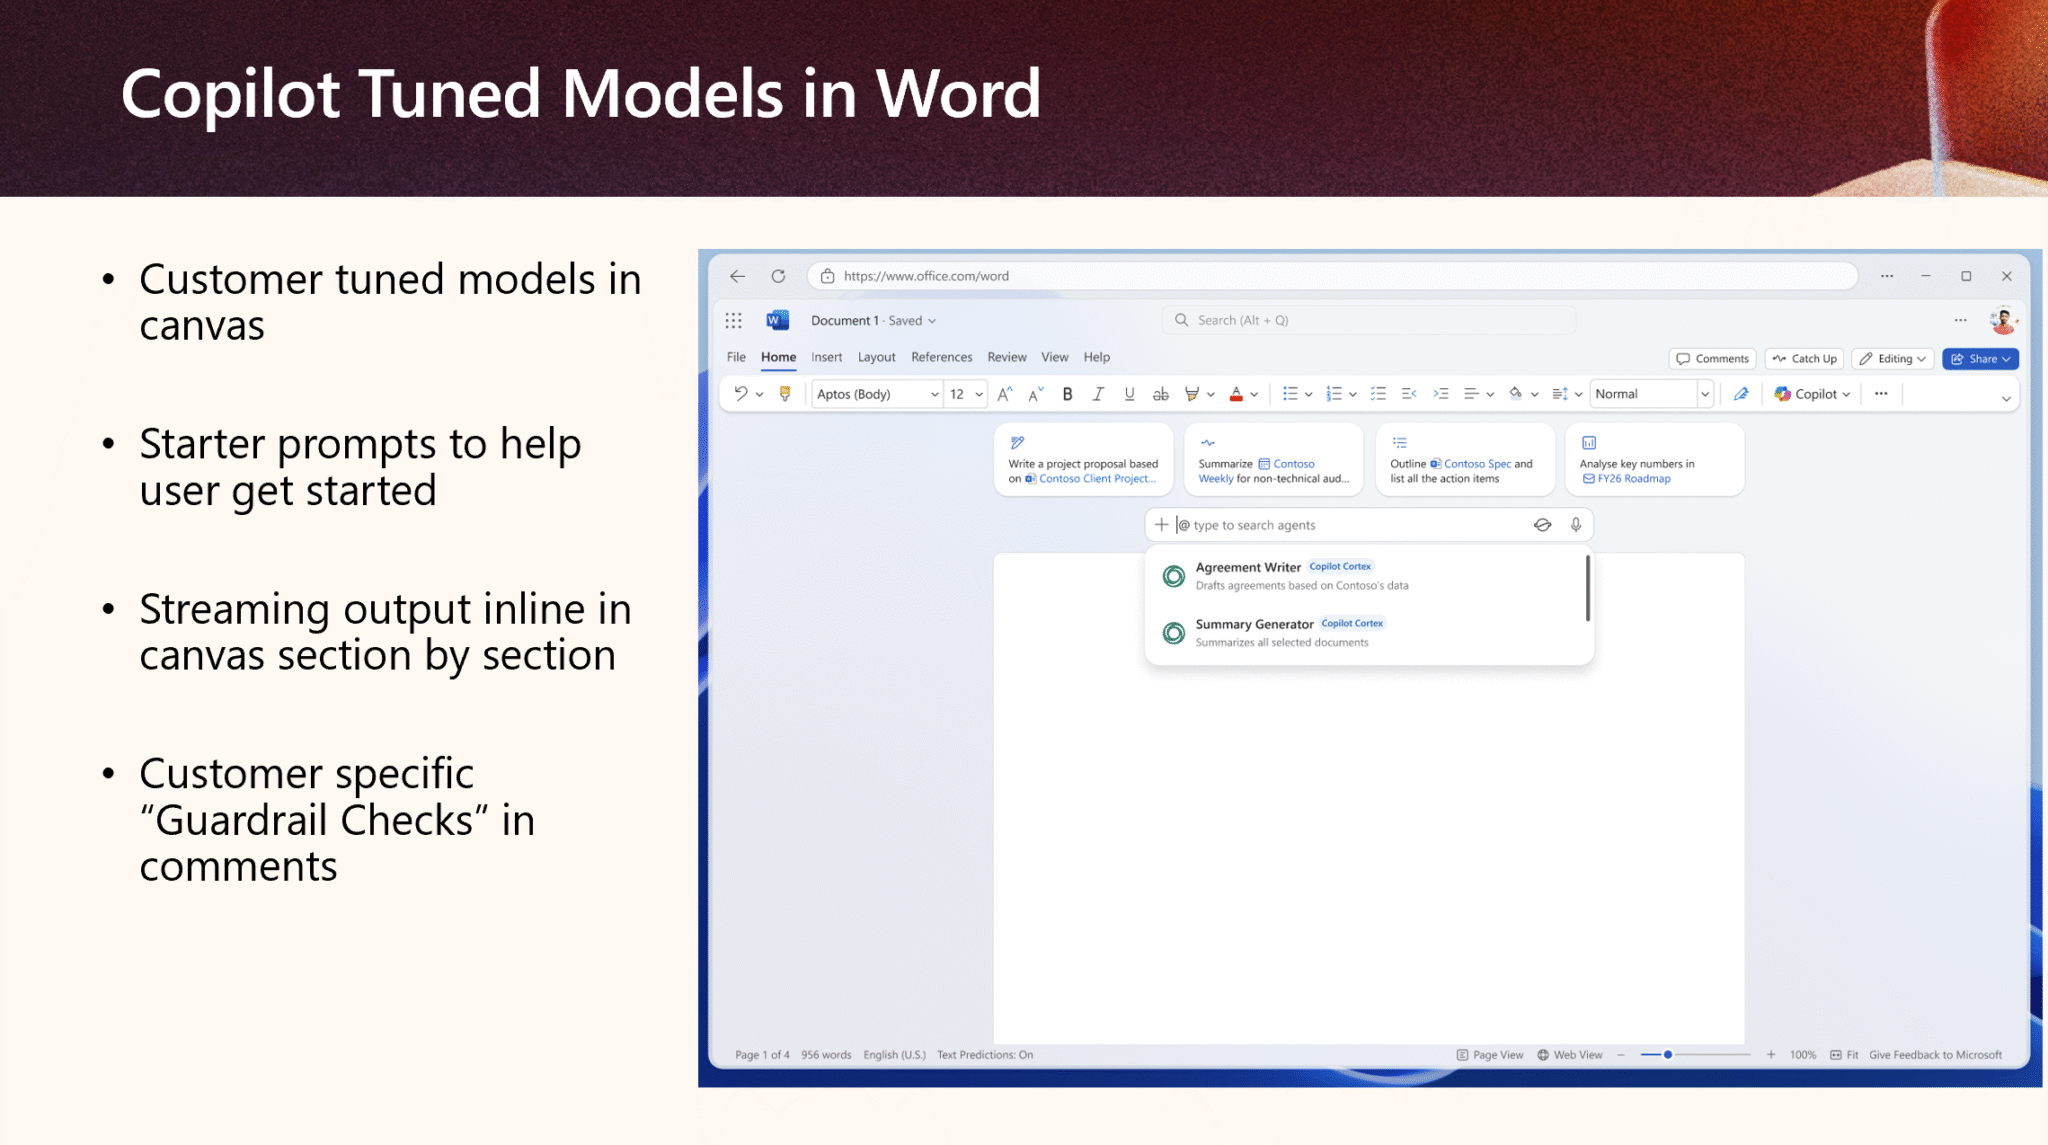Click the Bold formatting icon
2048x1145 pixels.
pyautogui.click(x=1067, y=394)
